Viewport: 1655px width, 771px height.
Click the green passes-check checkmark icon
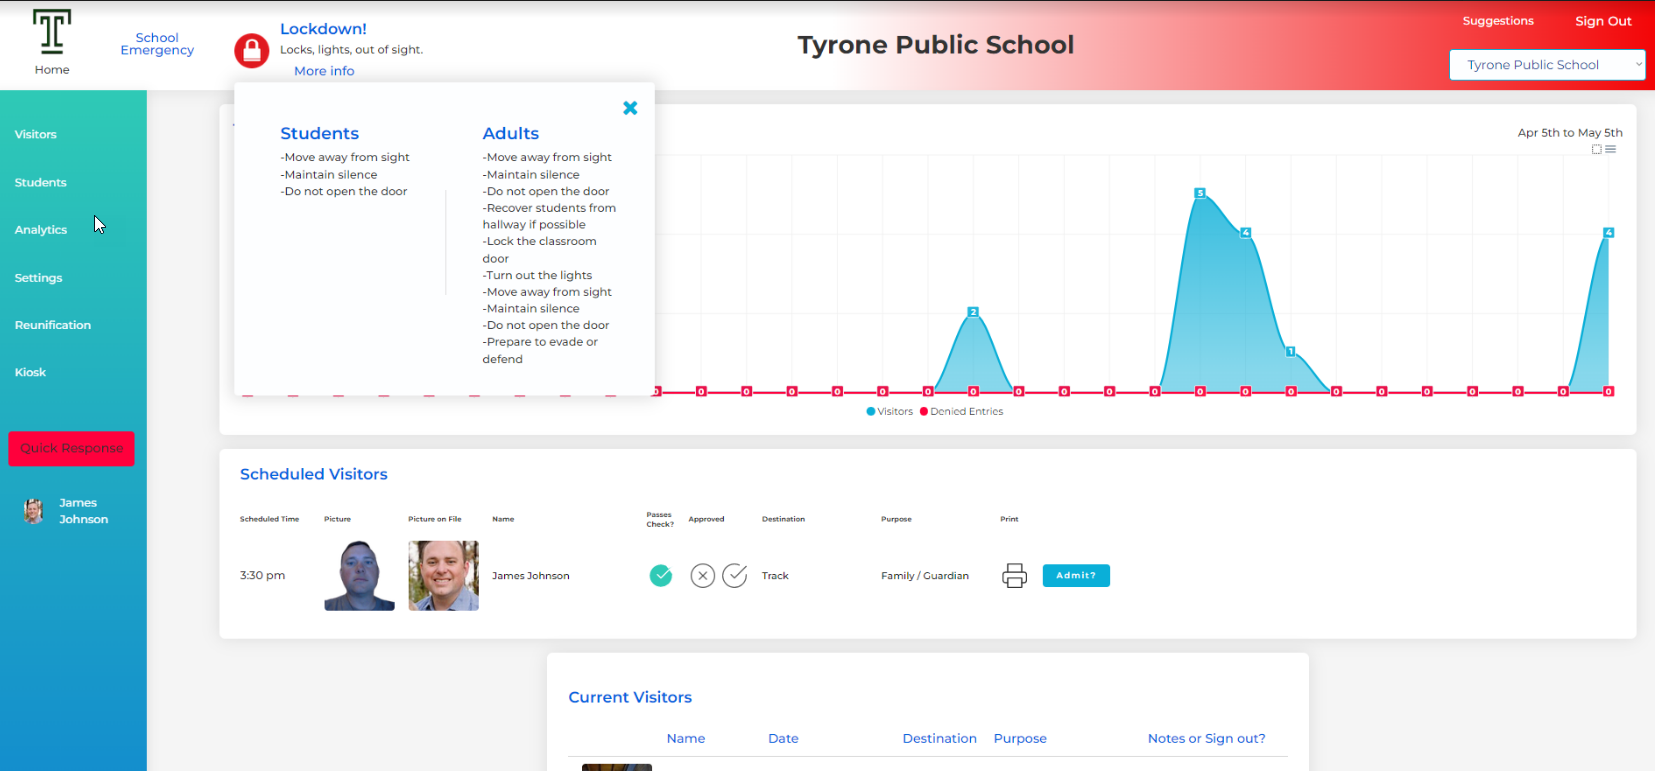pos(661,576)
